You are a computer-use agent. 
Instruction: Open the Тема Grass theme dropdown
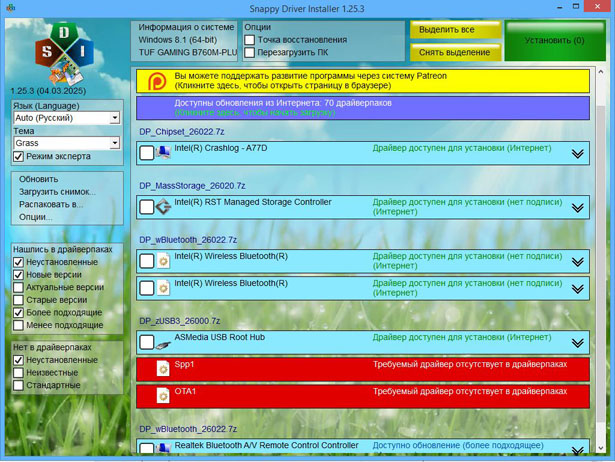[x=114, y=144]
